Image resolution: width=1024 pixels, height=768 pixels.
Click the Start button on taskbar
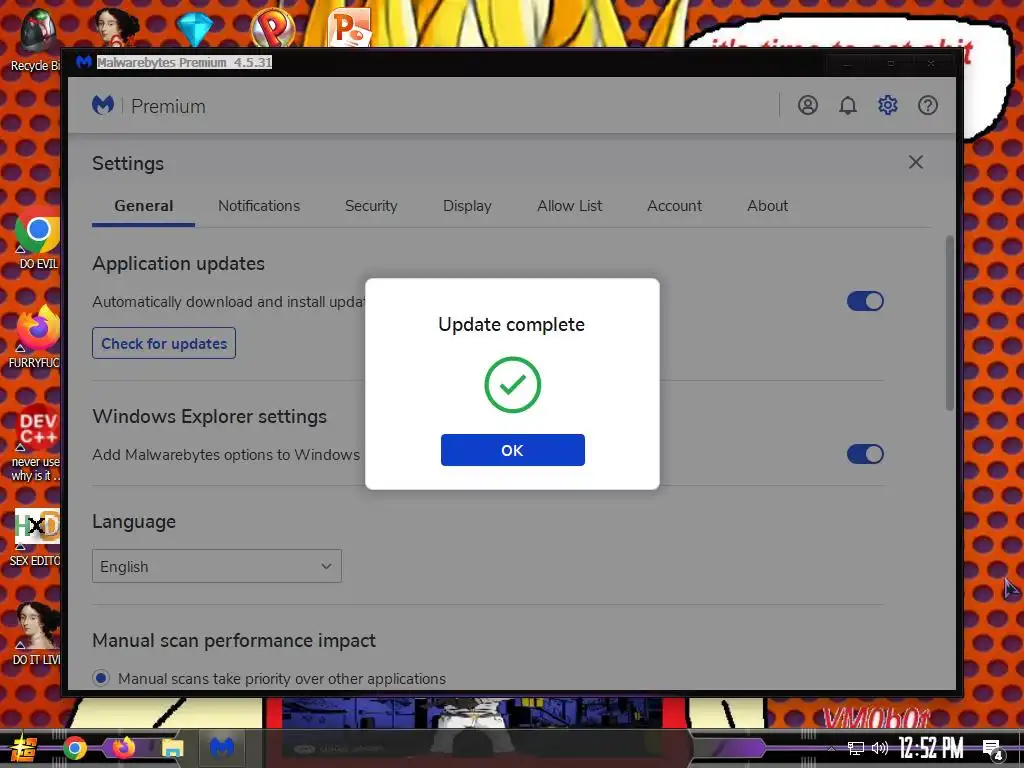pyautogui.click(x=24, y=748)
